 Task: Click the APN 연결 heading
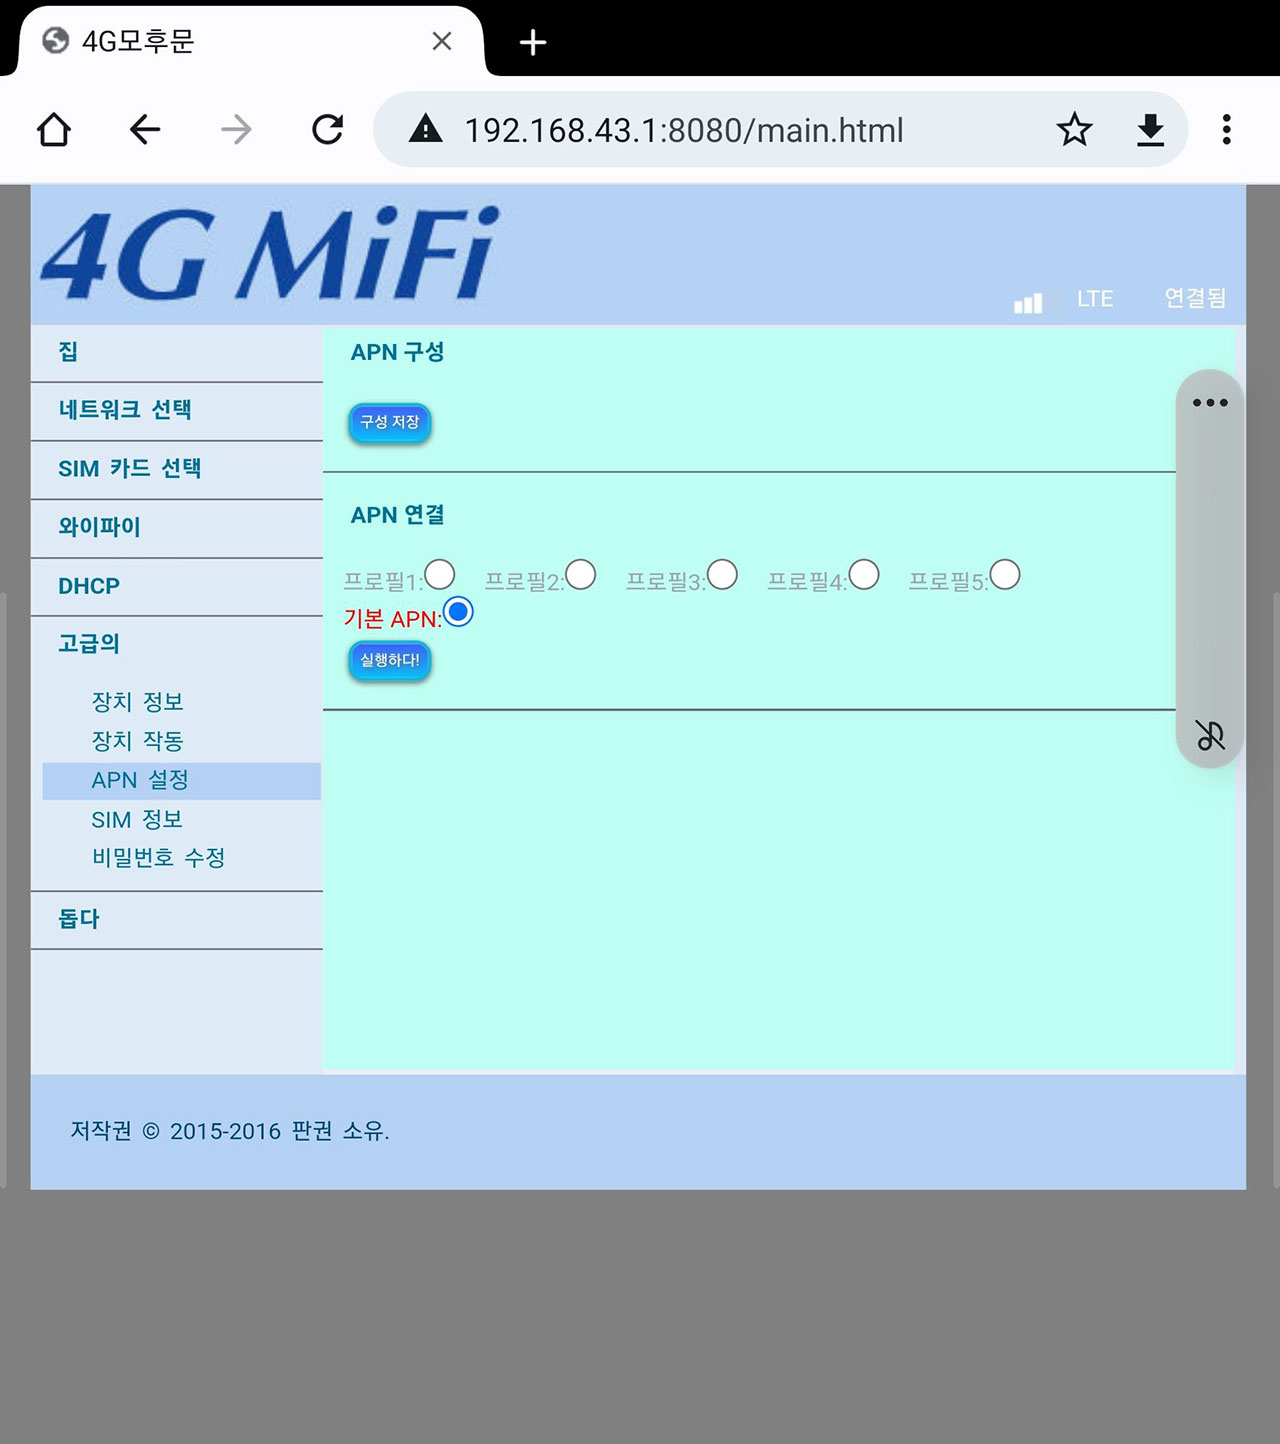coord(397,515)
